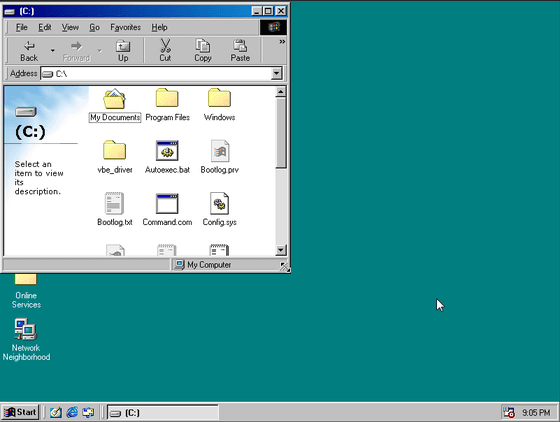Screen dimensions: 560x422
Task: Minimize the (C:) window
Action: [x=256, y=11]
